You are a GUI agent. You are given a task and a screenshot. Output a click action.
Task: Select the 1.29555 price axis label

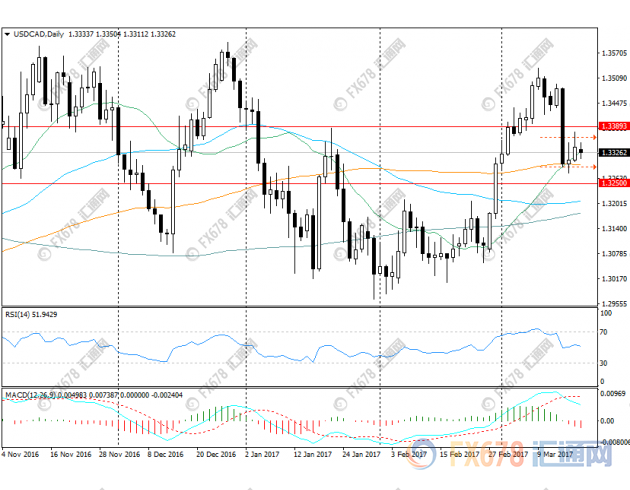[614, 304]
